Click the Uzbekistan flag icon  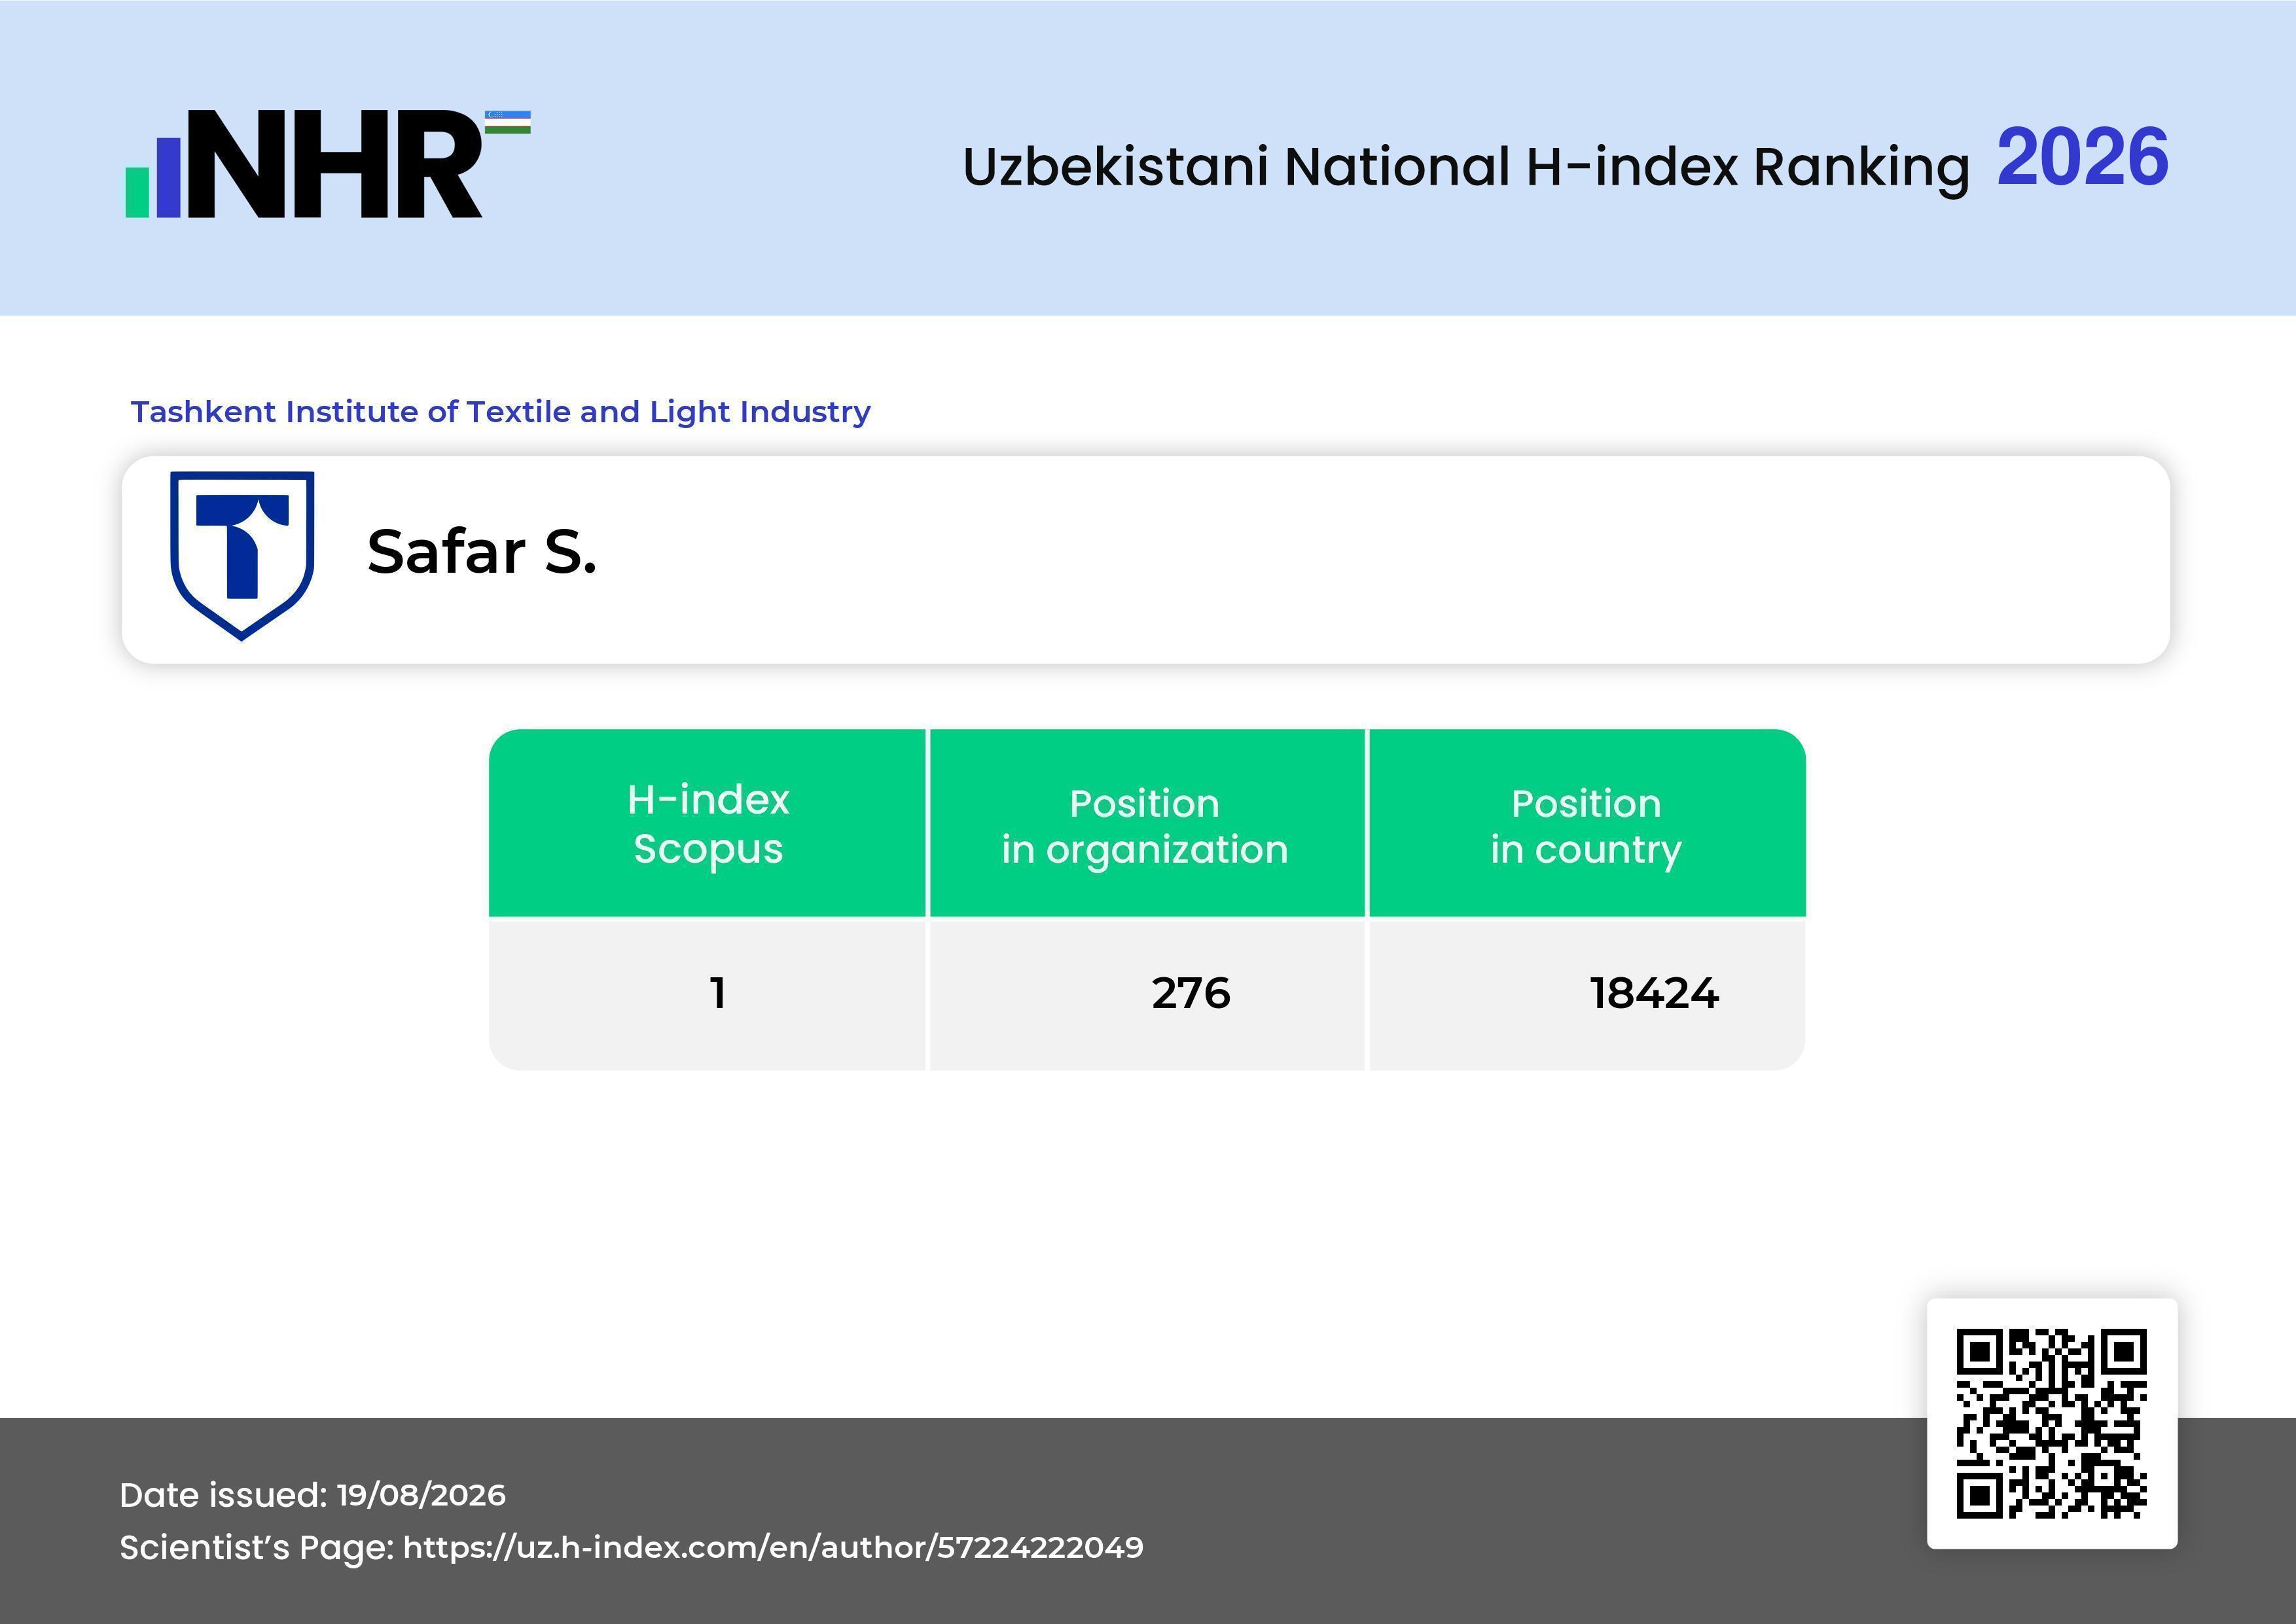click(508, 122)
